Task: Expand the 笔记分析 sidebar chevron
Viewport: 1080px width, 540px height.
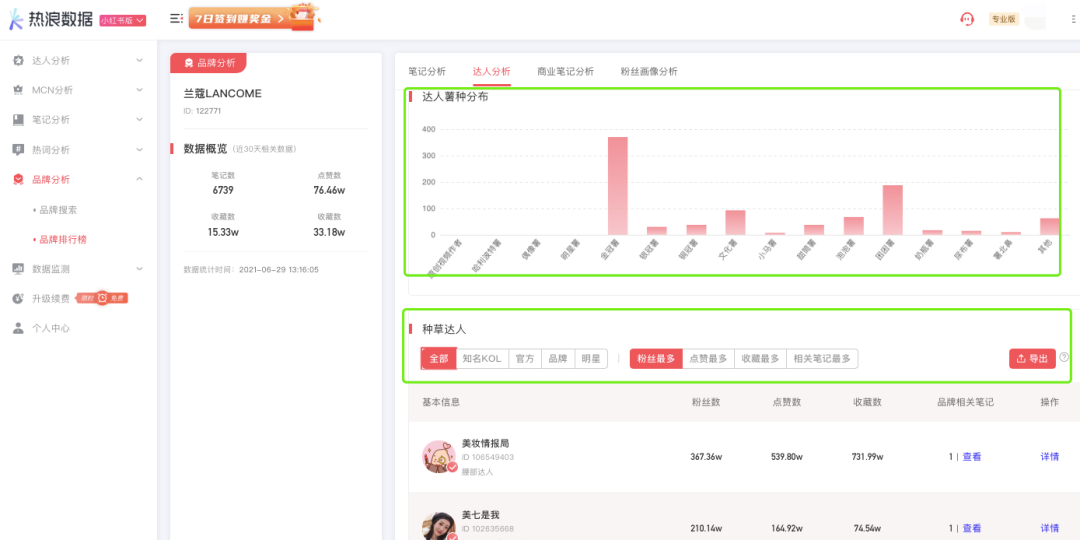Action: point(140,120)
